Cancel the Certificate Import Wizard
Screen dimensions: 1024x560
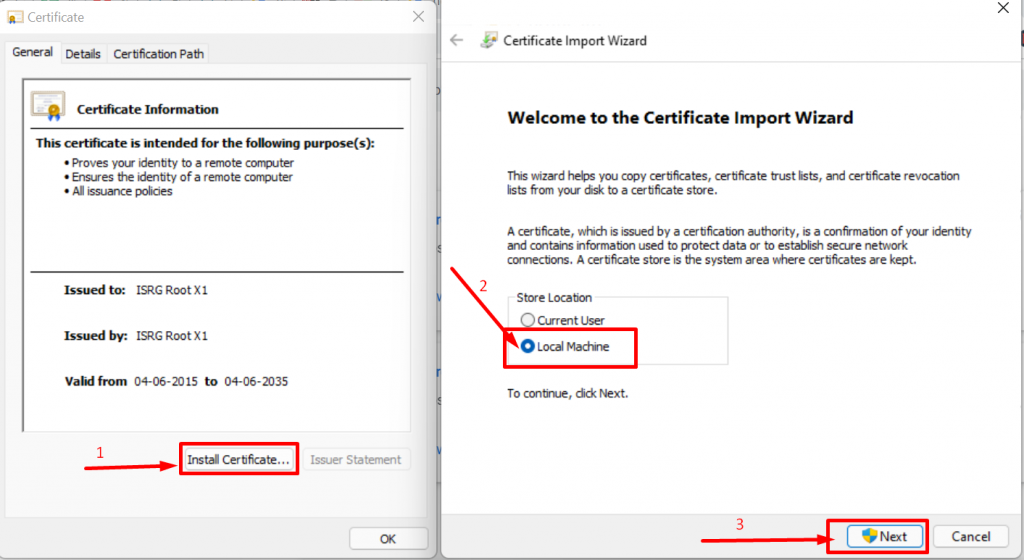(970, 536)
